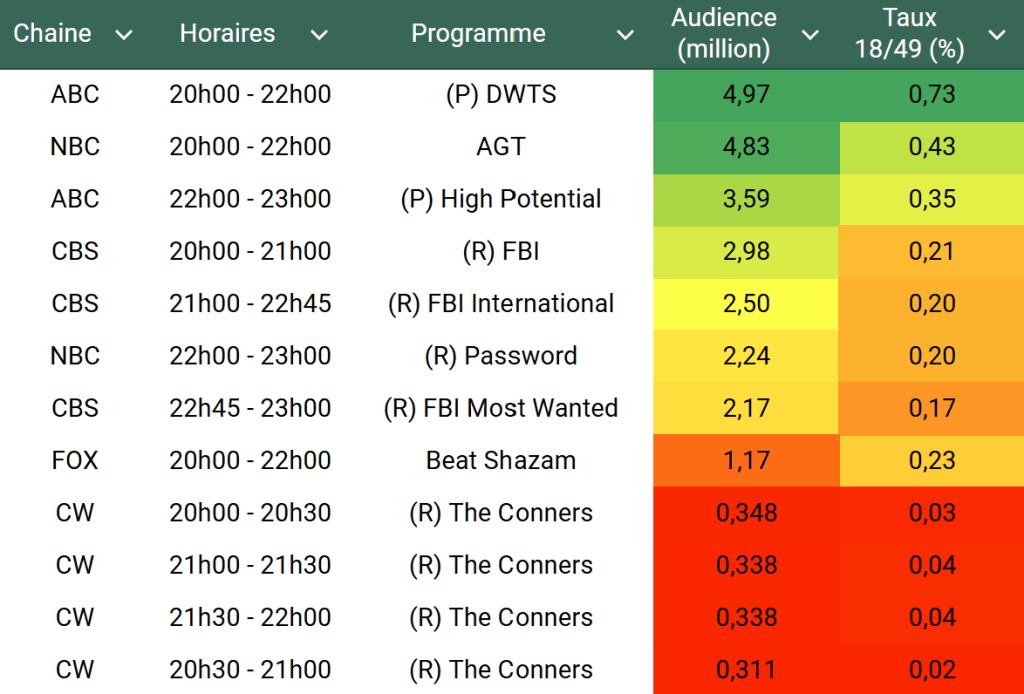This screenshot has width=1024, height=694.
Task: Click the (R) Password programme cell
Action: tap(500, 356)
